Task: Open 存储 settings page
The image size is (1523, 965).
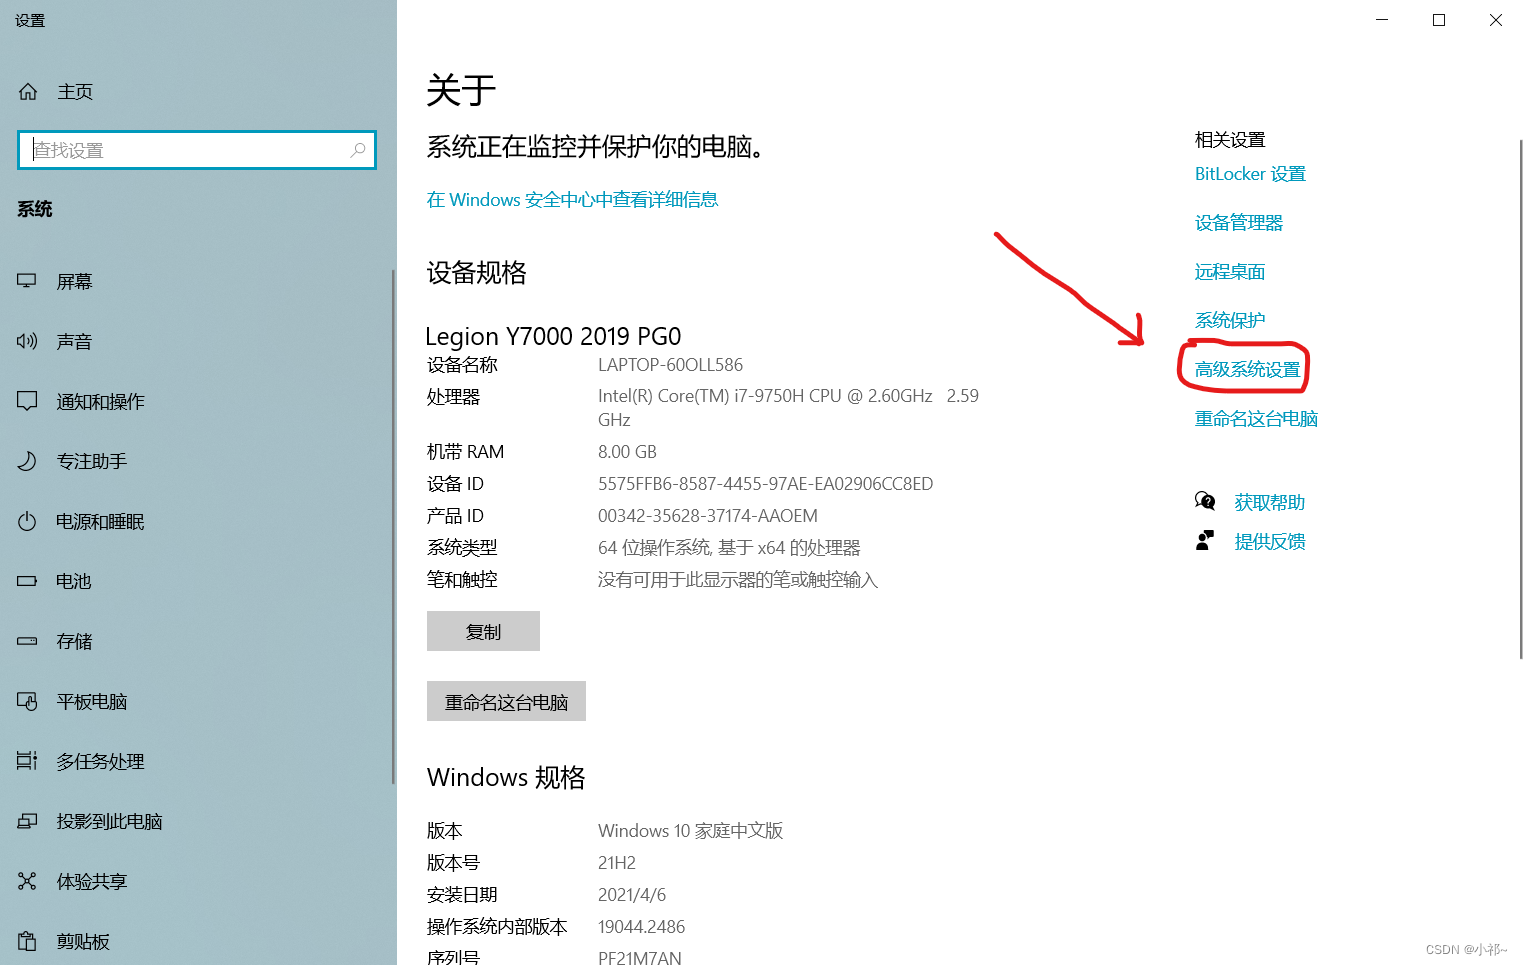Action: pyautogui.click(x=74, y=641)
